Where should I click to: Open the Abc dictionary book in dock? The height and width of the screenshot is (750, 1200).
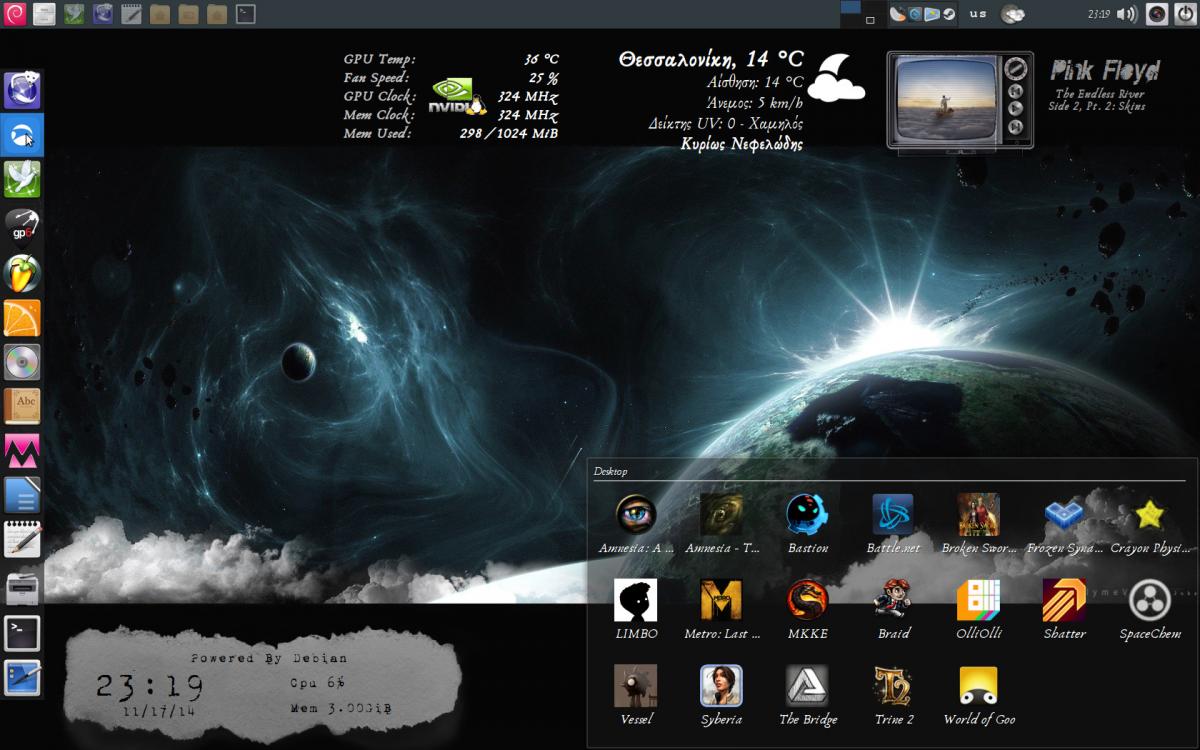pyautogui.click(x=22, y=407)
